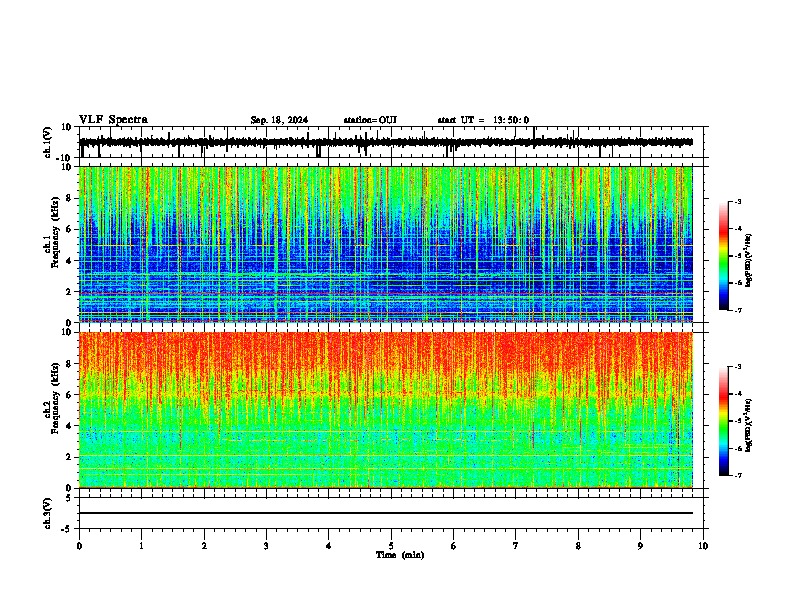Click time axis tick label '0'
The width and height of the screenshot is (792, 612).
79,546
